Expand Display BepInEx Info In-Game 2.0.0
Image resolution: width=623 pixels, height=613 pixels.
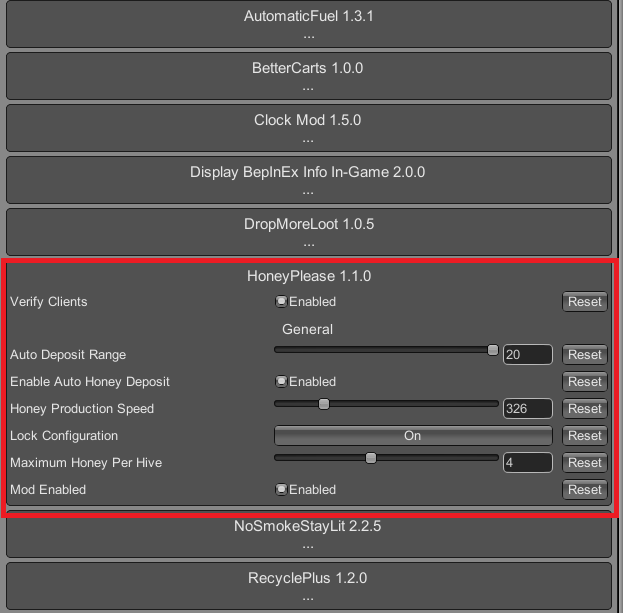(309, 180)
